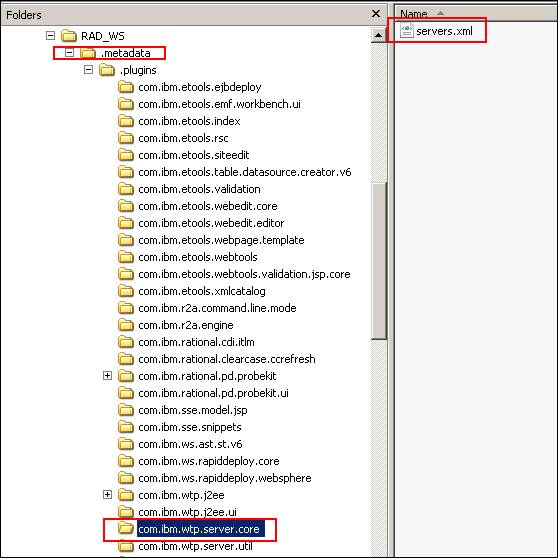Viewport: 558px width, 558px height.
Task: Click the servers.xml file icon
Action: (406, 31)
